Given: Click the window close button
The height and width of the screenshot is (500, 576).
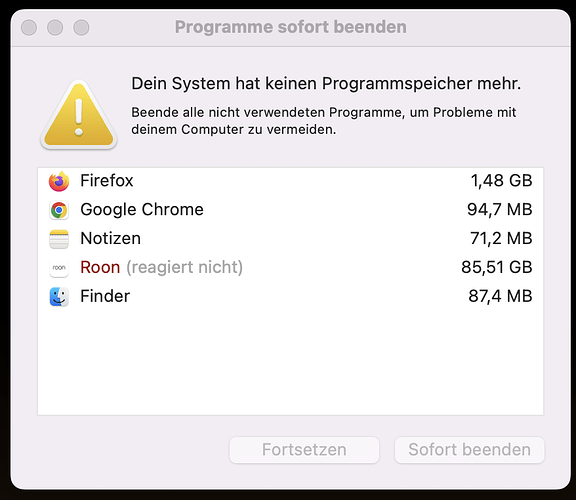Looking at the screenshot, I should (29, 28).
